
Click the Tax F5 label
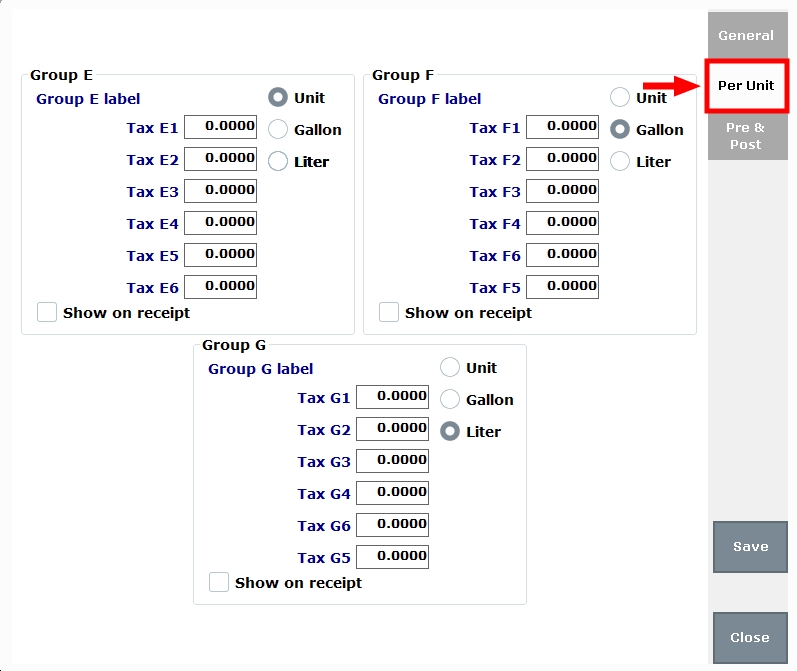pyautogui.click(x=495, y=288)
